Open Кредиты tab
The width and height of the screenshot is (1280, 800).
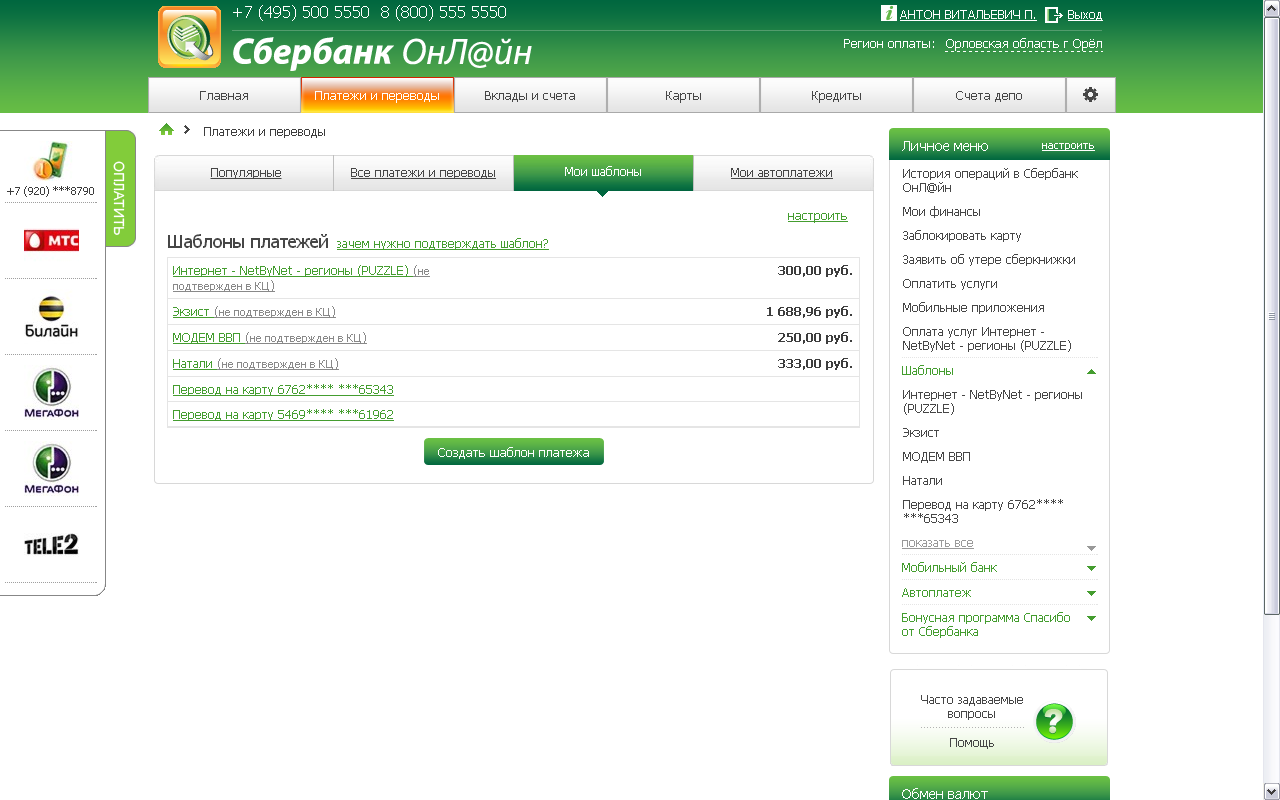[836, 95]
